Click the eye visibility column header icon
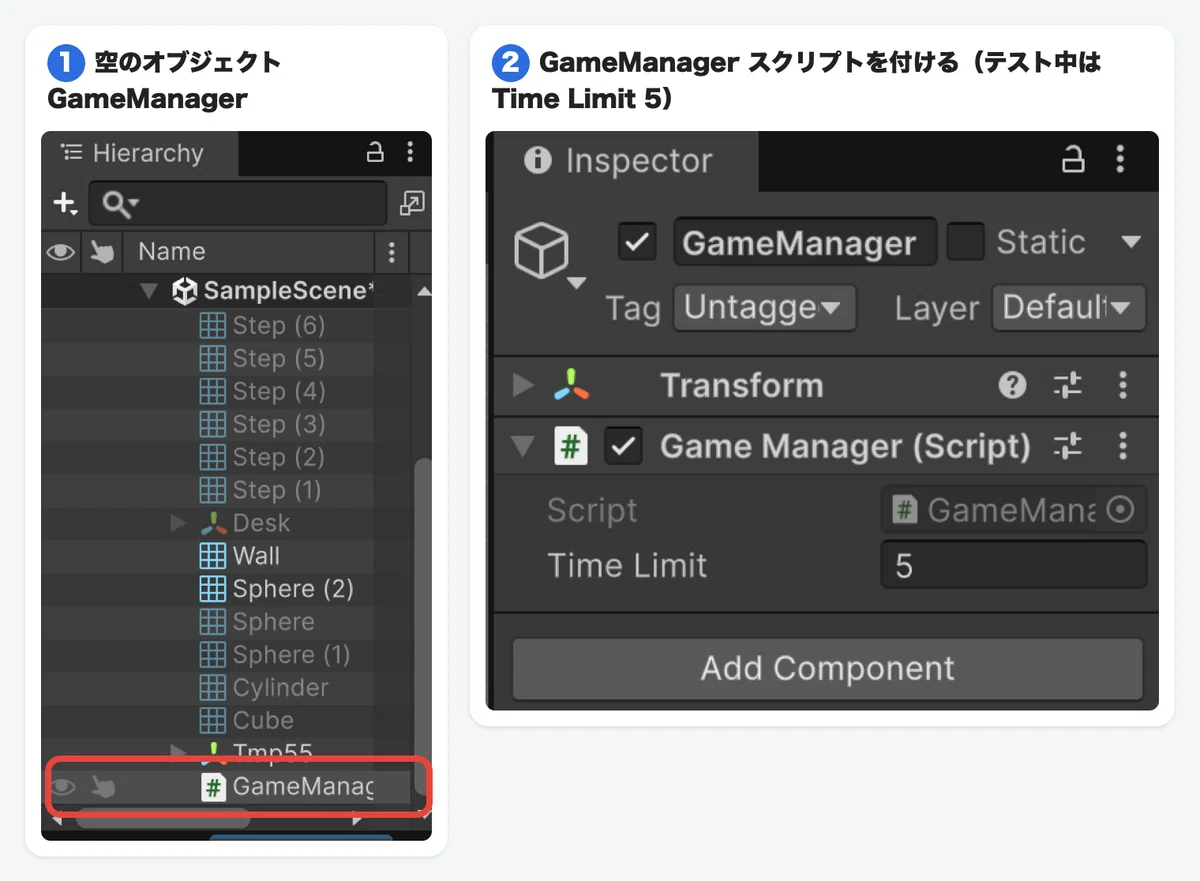 coord(61,252)
